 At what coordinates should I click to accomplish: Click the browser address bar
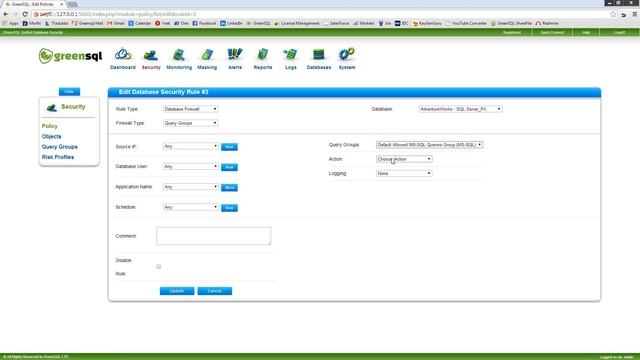pos(318,14)
